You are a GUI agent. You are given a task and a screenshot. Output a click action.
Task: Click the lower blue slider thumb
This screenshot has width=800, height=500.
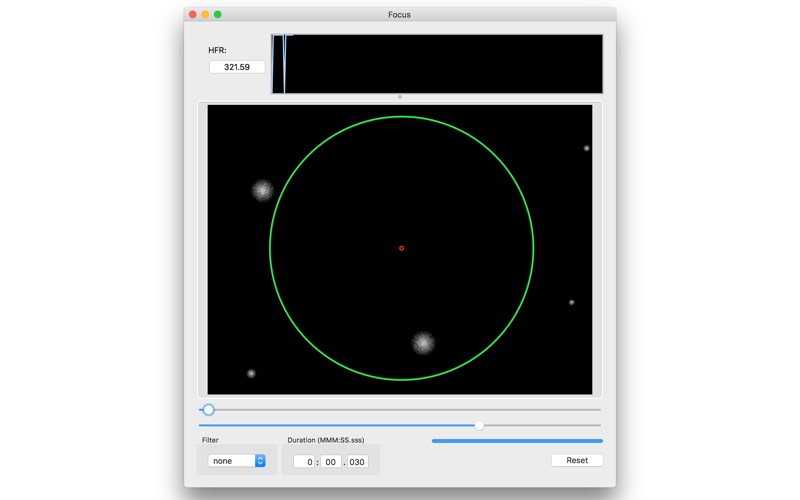point(479,426)
